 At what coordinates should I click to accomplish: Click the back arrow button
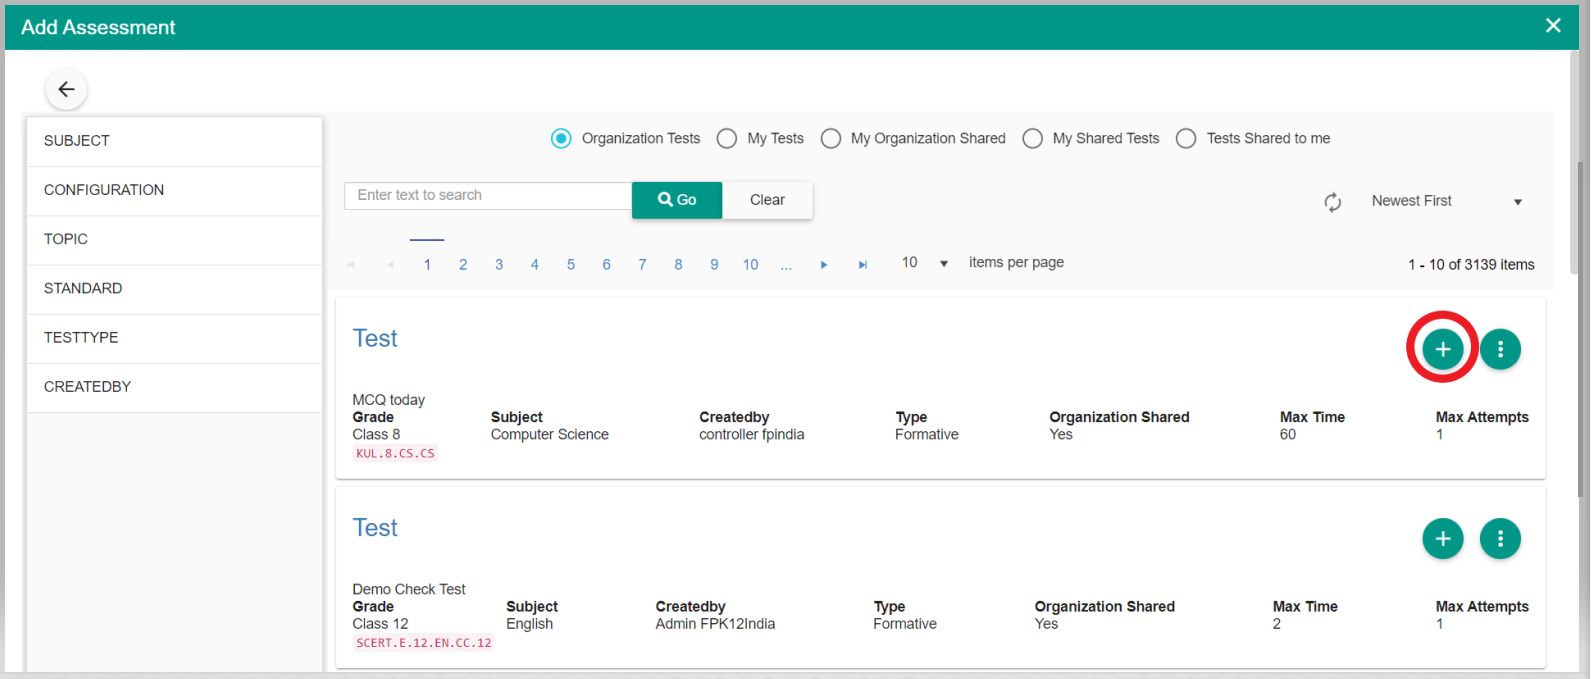pyautogui.click(x=66, y=89)
